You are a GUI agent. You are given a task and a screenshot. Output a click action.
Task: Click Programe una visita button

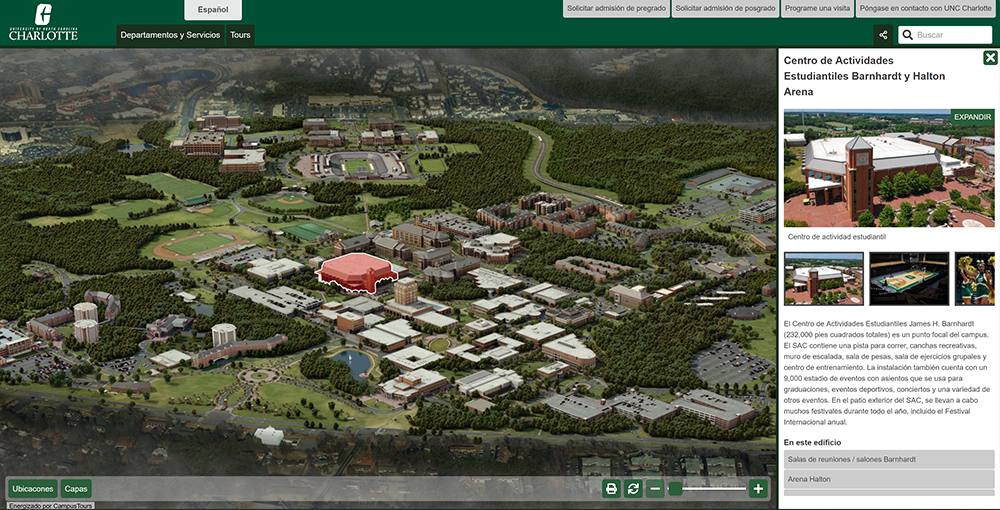[817, 8]
